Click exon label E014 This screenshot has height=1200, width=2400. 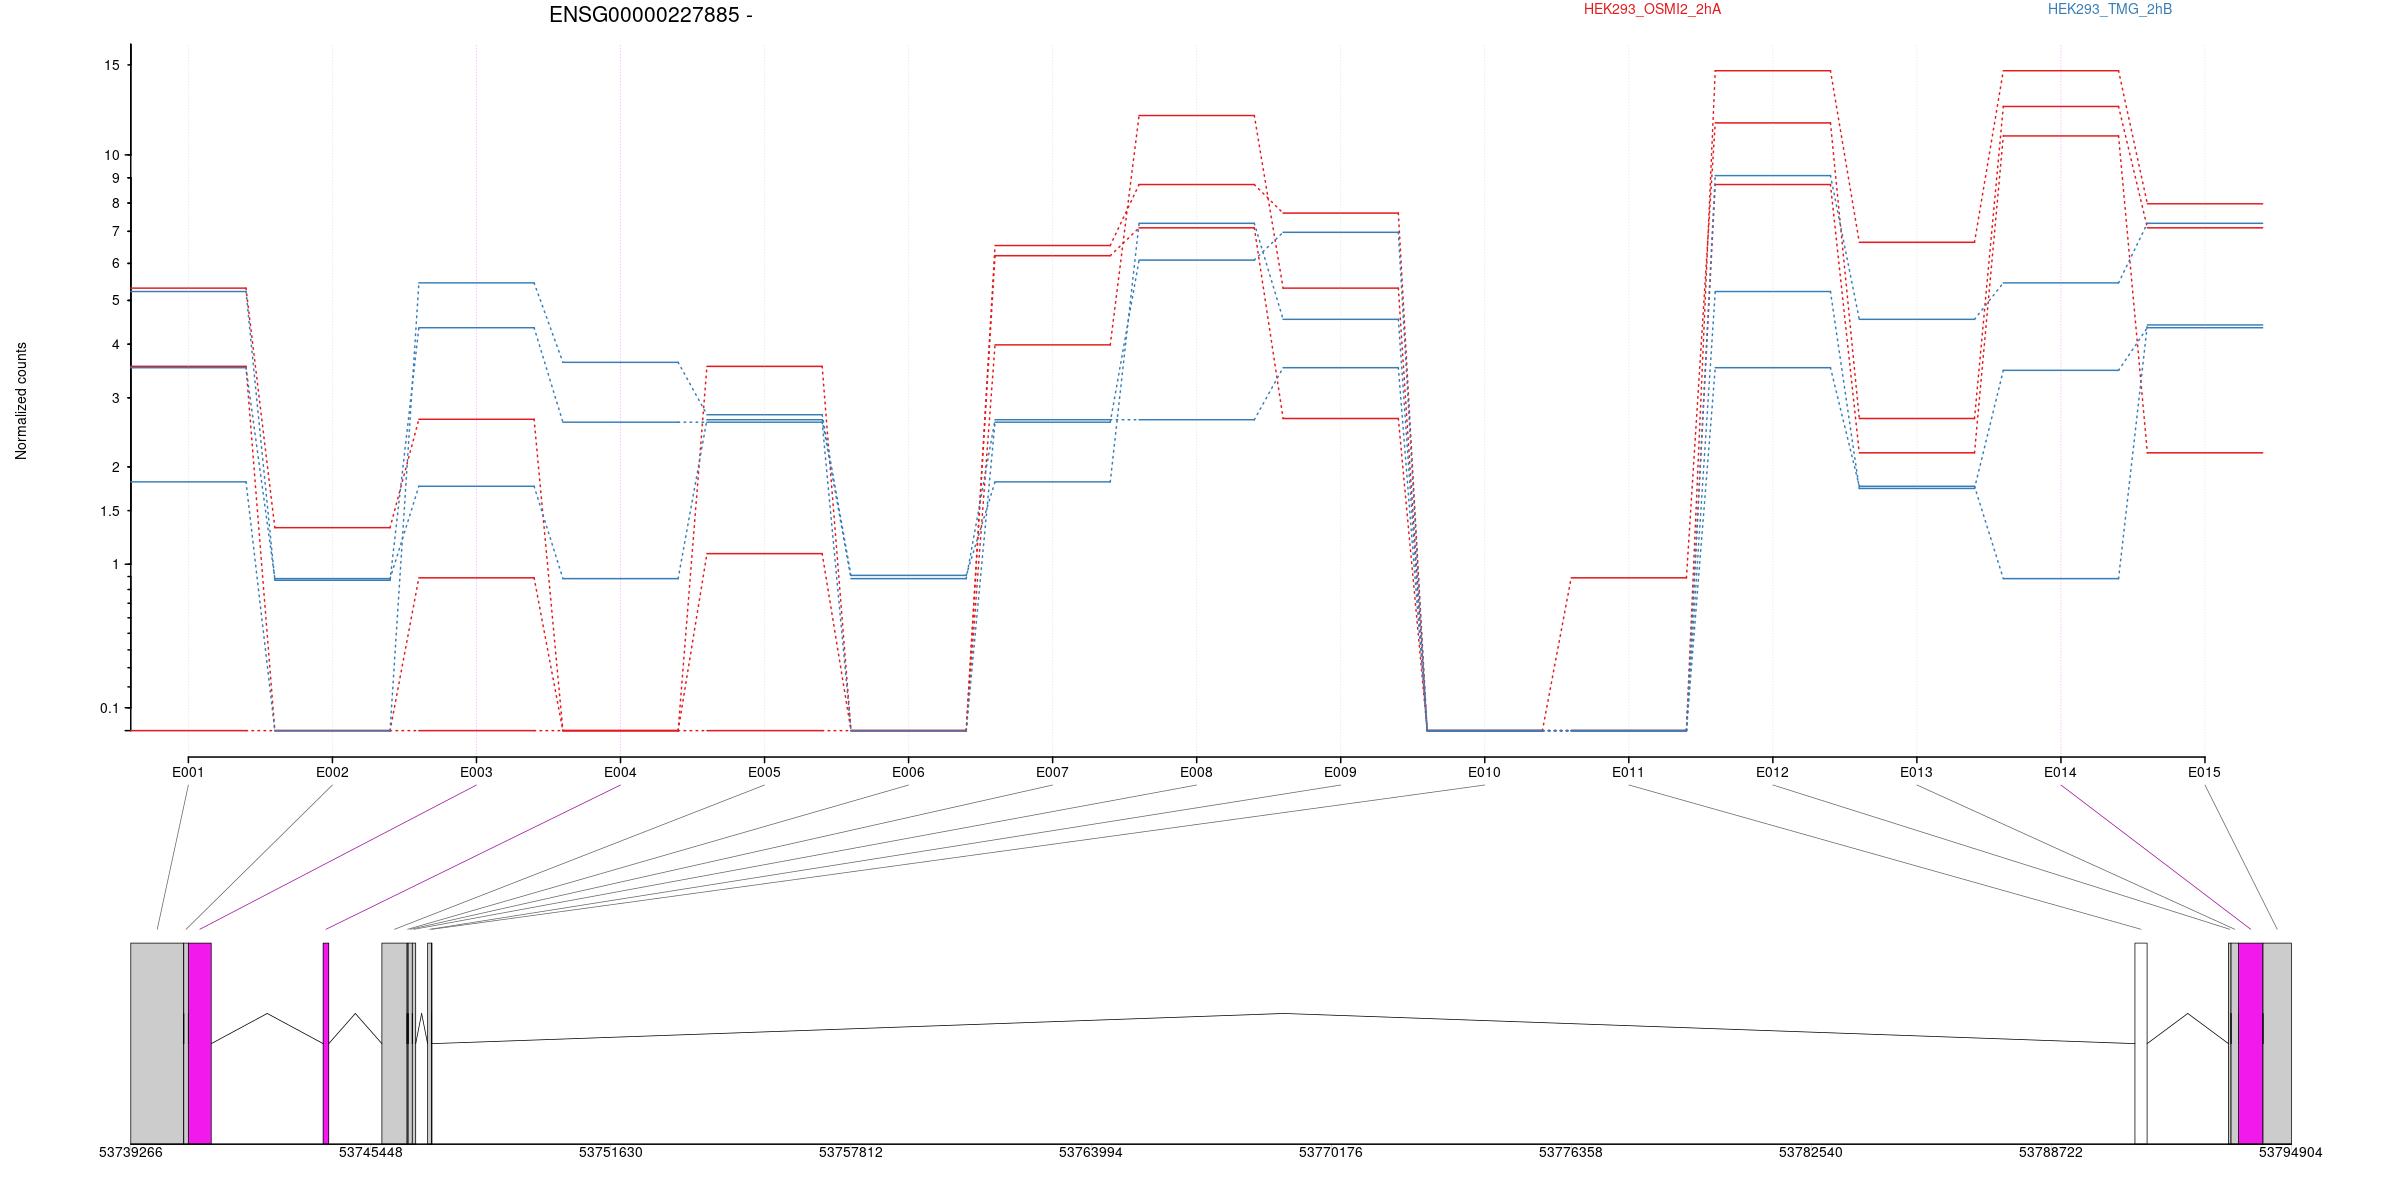tap(2060, 772)
